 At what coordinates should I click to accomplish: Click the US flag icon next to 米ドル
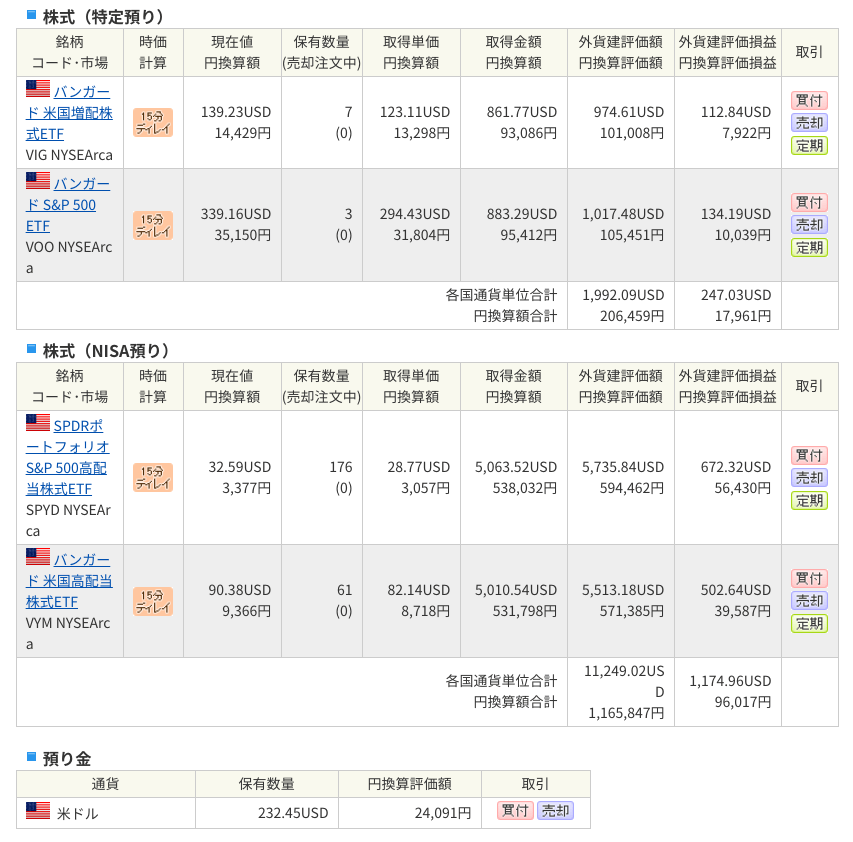coord(38,810)
